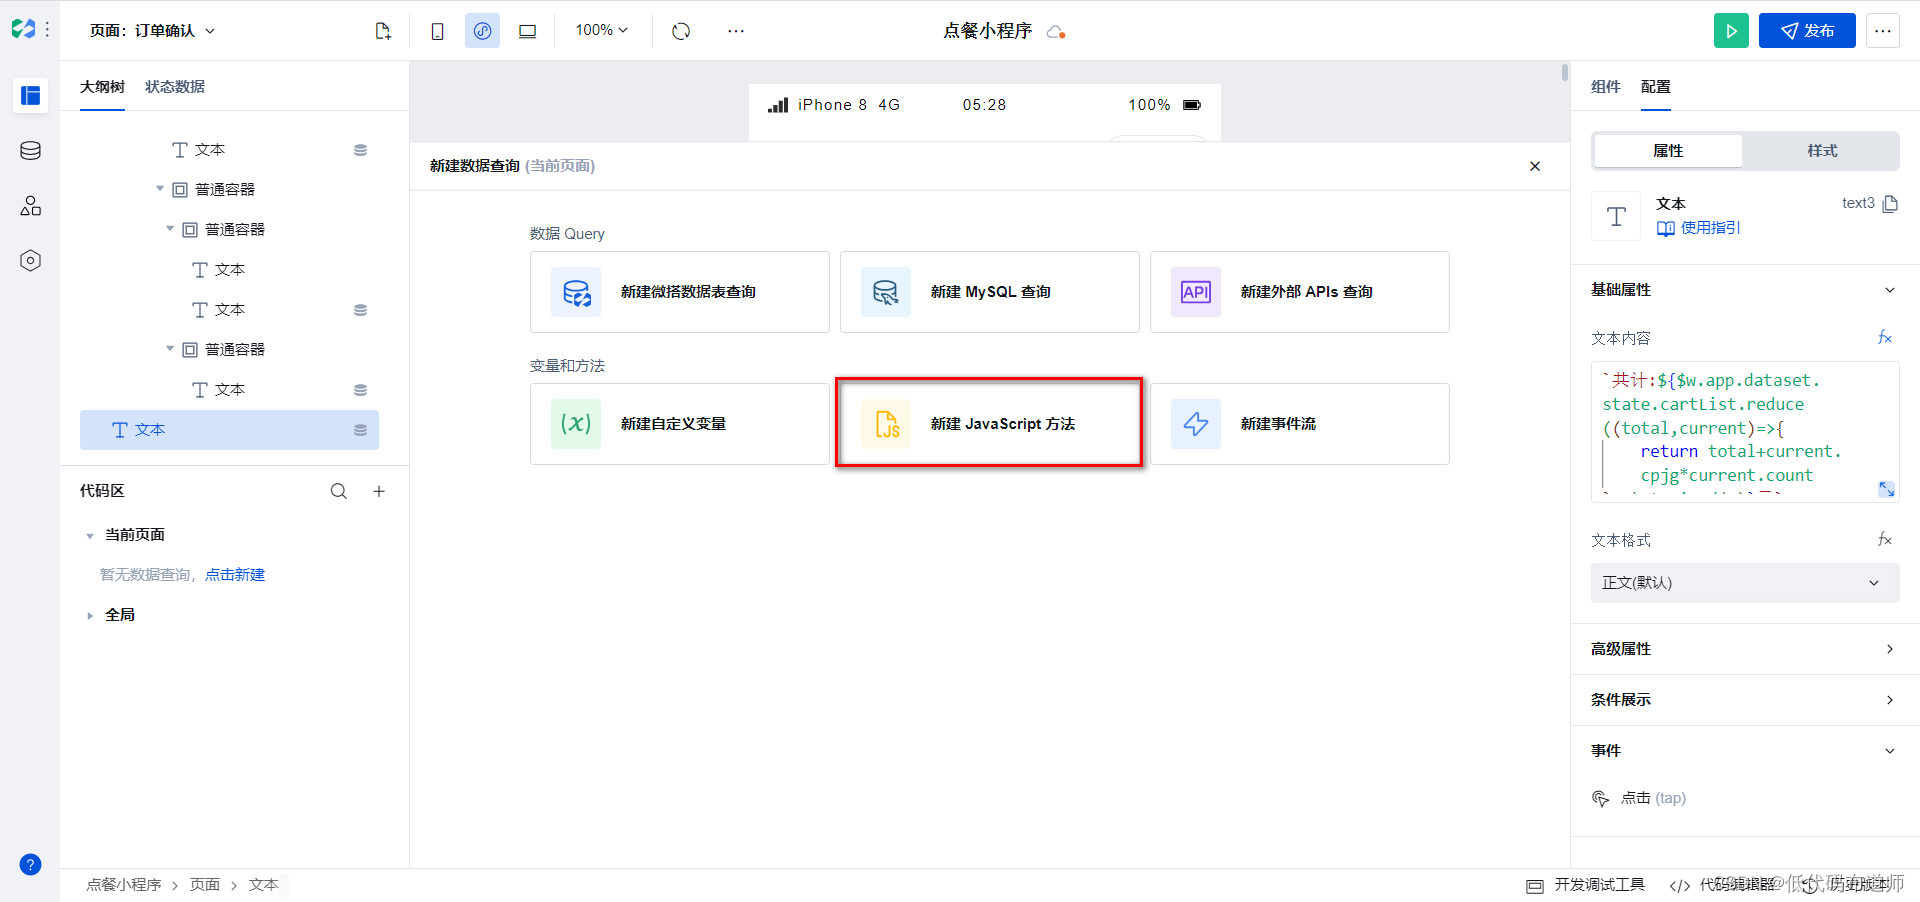Copy the text3 component ID

1890,204
